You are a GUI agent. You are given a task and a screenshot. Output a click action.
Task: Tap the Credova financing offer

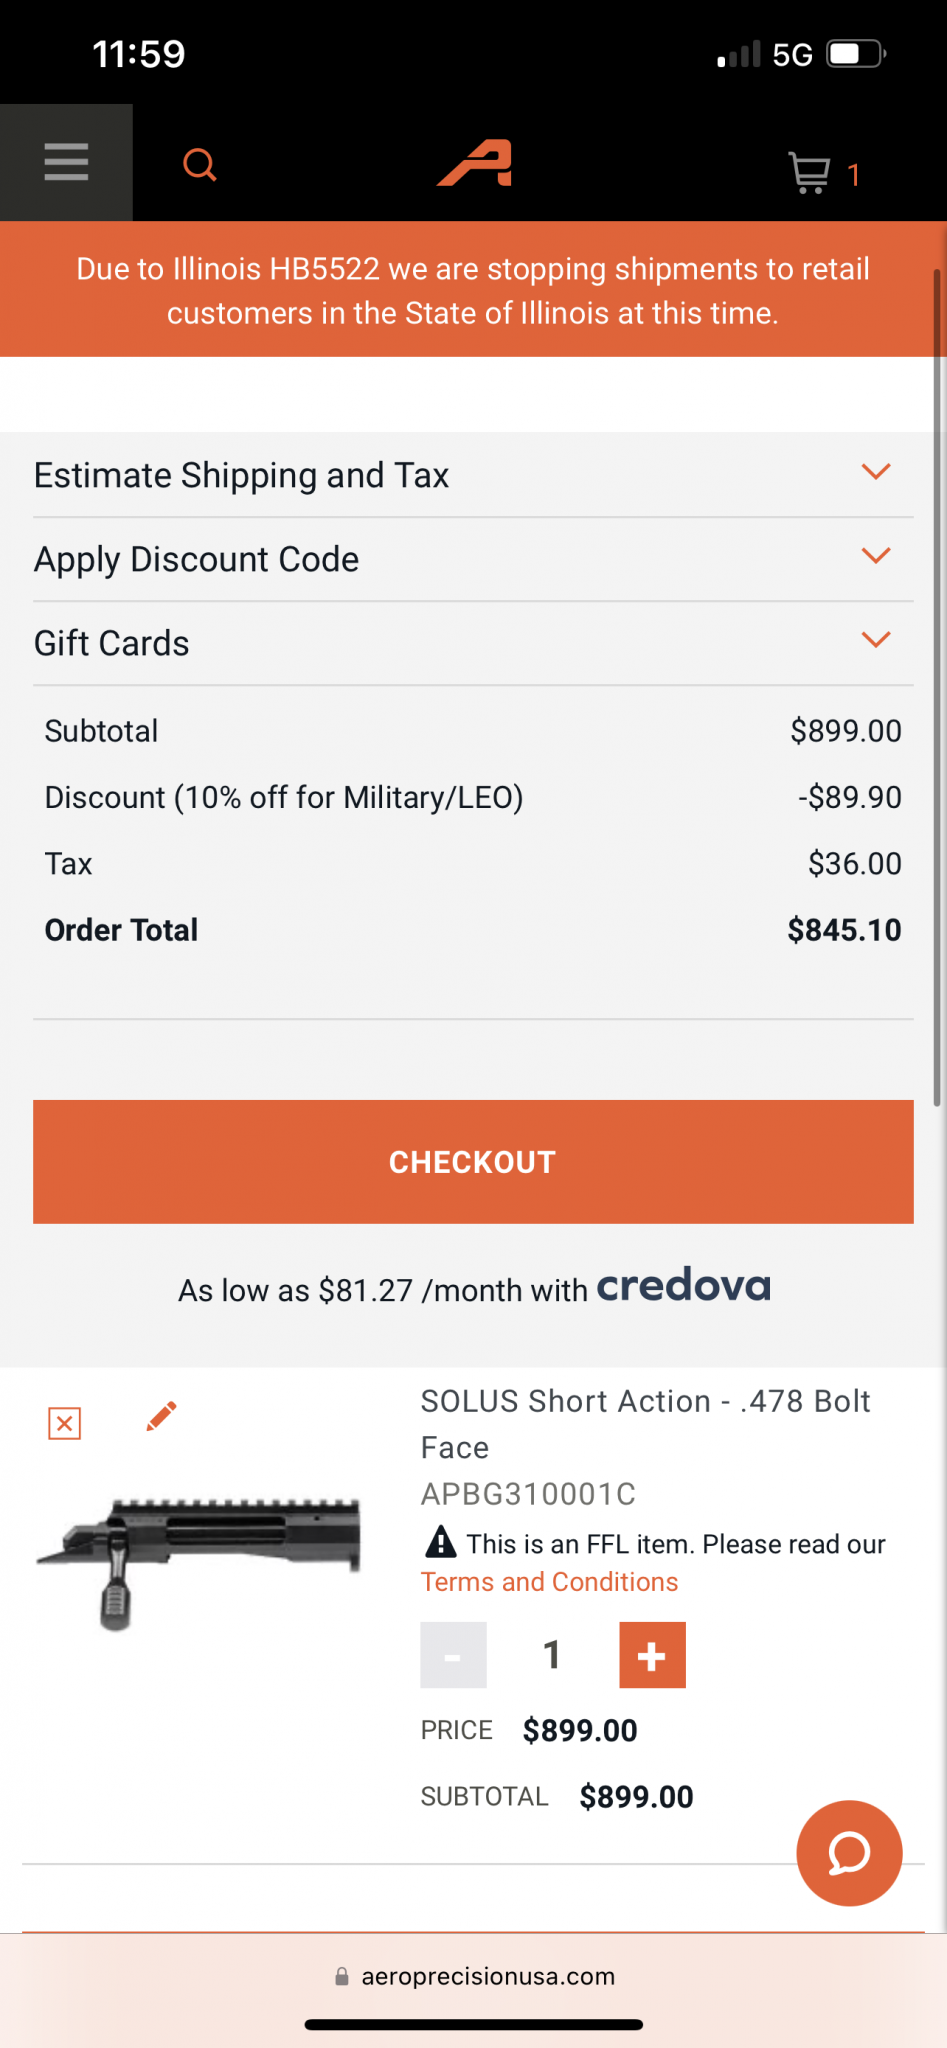(474, 1288)
